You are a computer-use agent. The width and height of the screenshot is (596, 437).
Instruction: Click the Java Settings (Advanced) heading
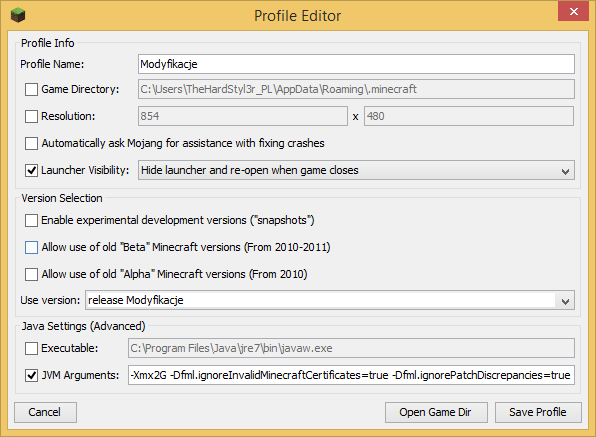(x=83, y=326)
